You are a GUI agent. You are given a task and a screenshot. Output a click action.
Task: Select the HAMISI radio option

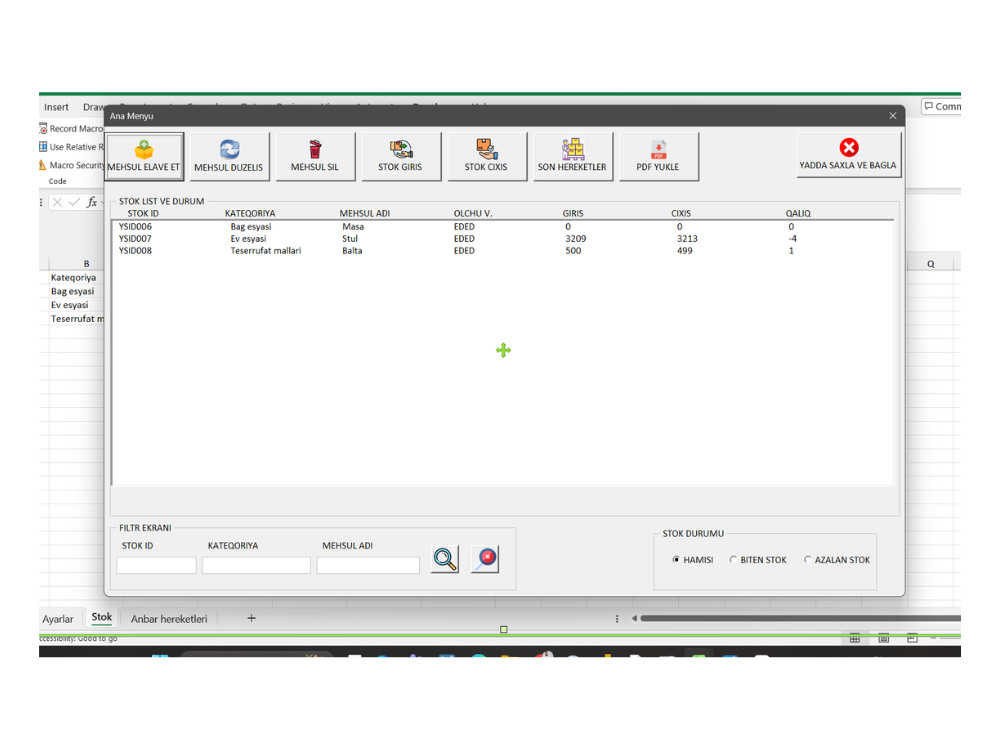point(693,560)
